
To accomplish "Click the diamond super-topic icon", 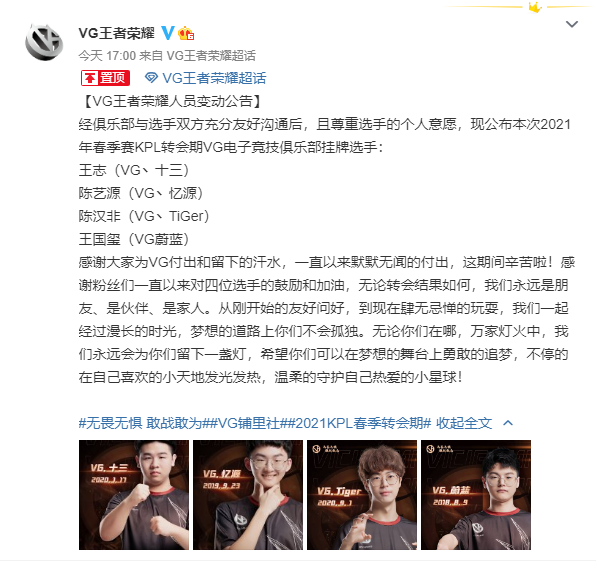I will [x=151, y=78].
